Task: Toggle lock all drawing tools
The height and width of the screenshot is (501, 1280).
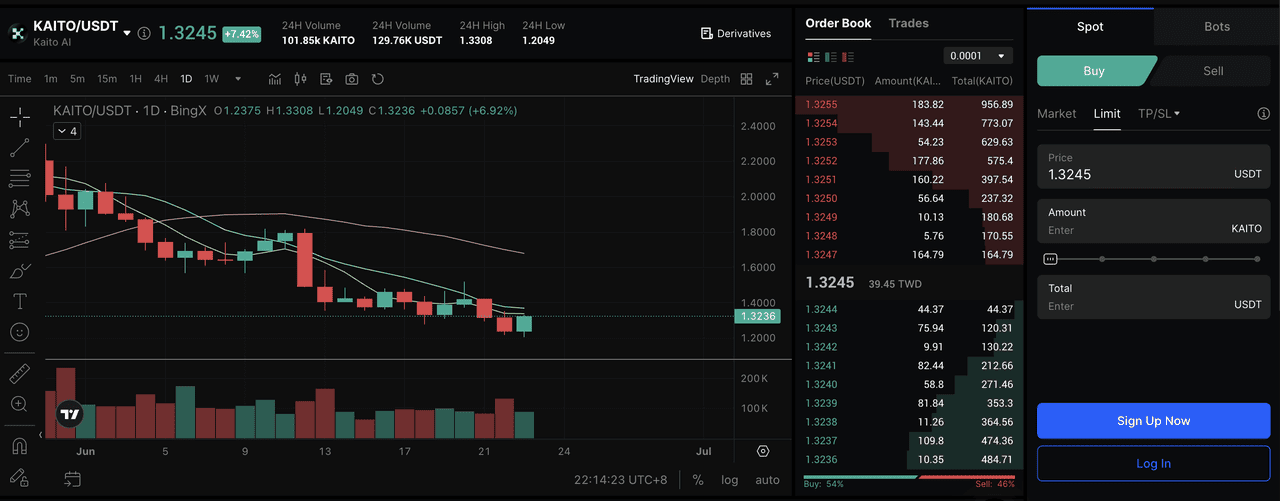Action: 19,476
